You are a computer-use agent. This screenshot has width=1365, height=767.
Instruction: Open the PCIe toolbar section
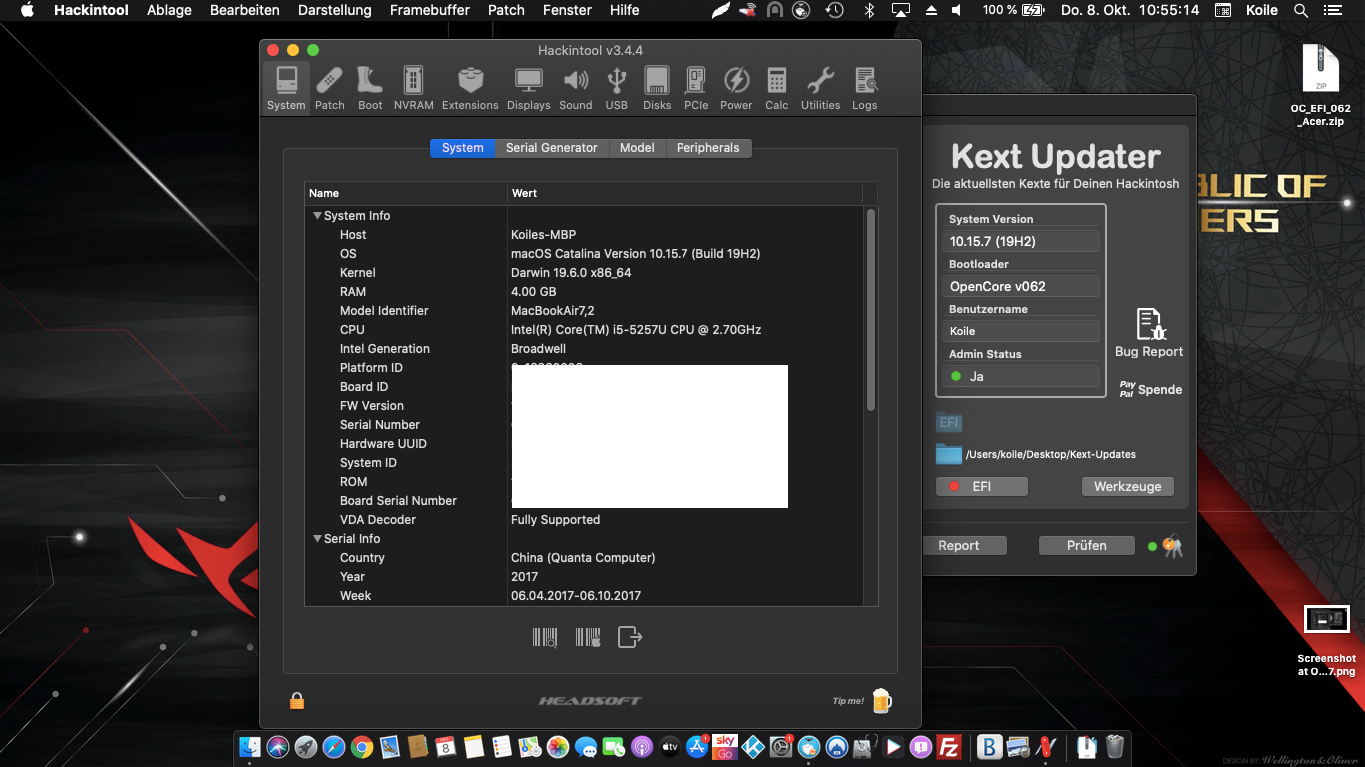click(x=696, y=88)
